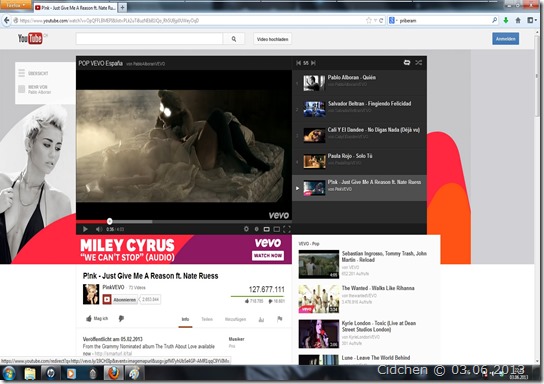Viewport: 544px width, 384px height.
Task: Open the HP taskbar icon
Action: coord(51,374)
